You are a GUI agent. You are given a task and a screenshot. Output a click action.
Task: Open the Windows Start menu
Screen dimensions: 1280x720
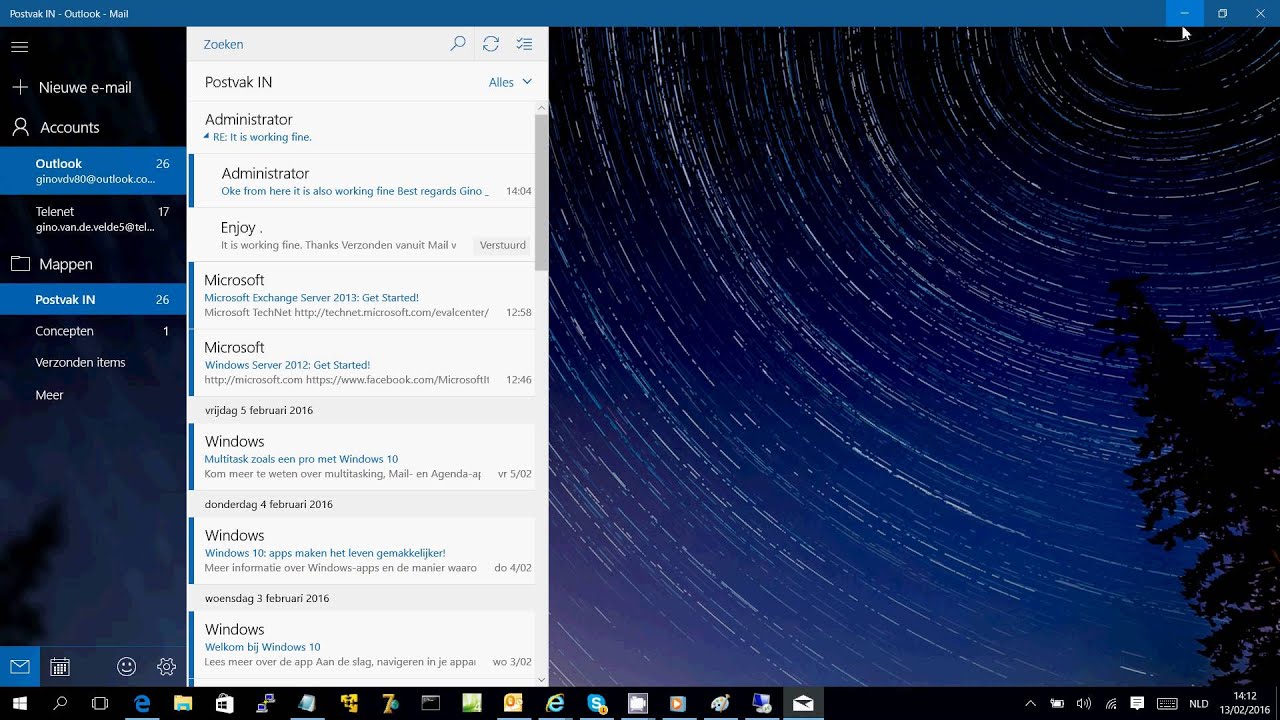(x=19, y=703)
